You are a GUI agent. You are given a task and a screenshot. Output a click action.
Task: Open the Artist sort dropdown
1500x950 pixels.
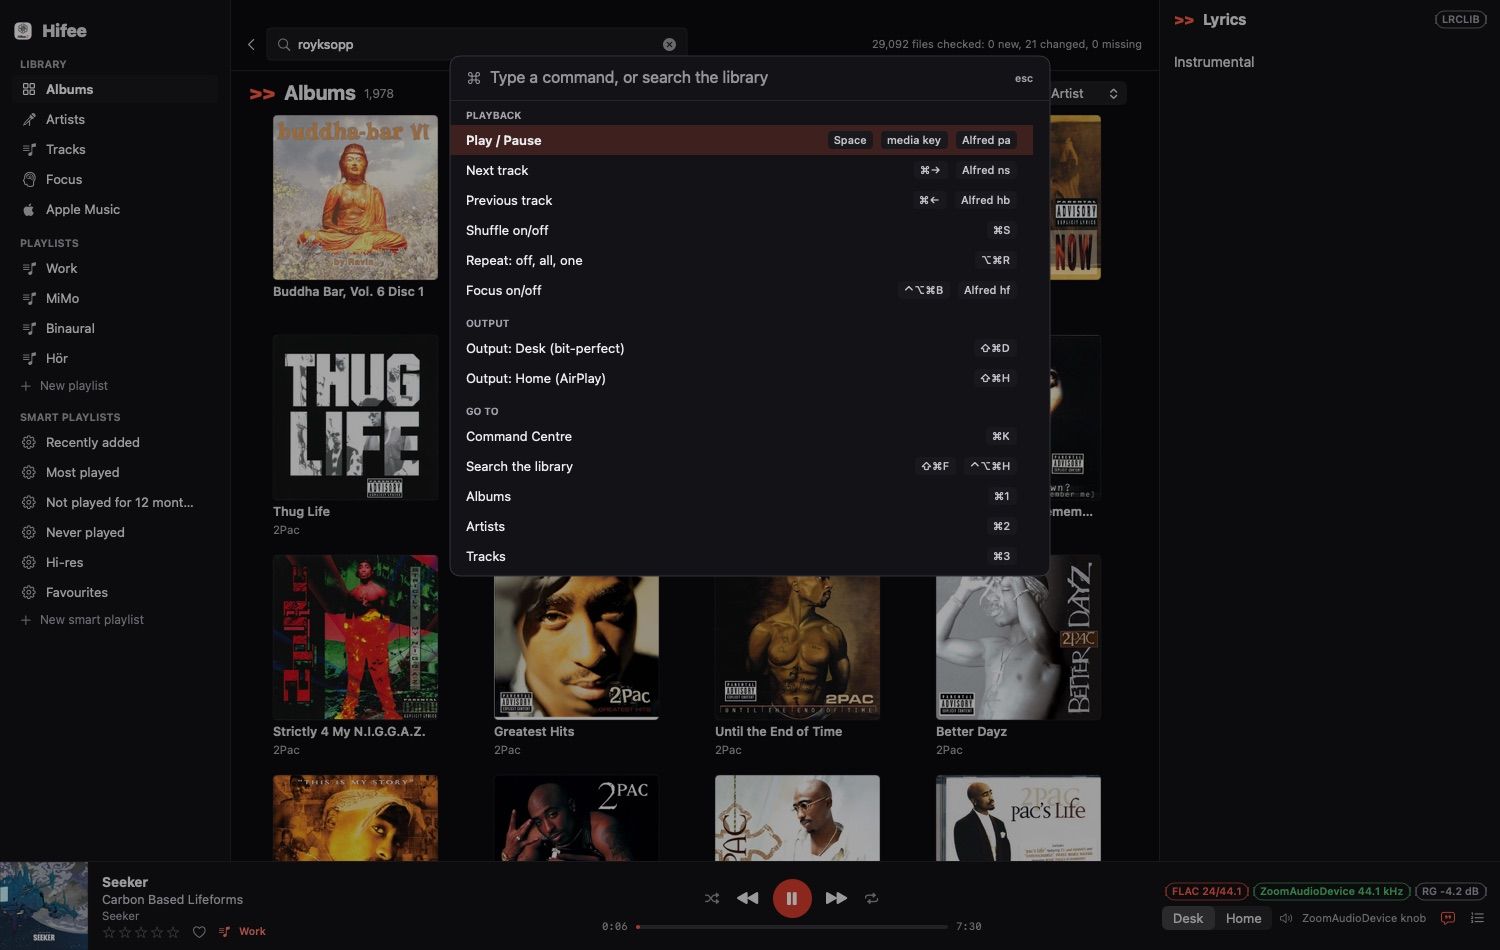coord(1086,93)
